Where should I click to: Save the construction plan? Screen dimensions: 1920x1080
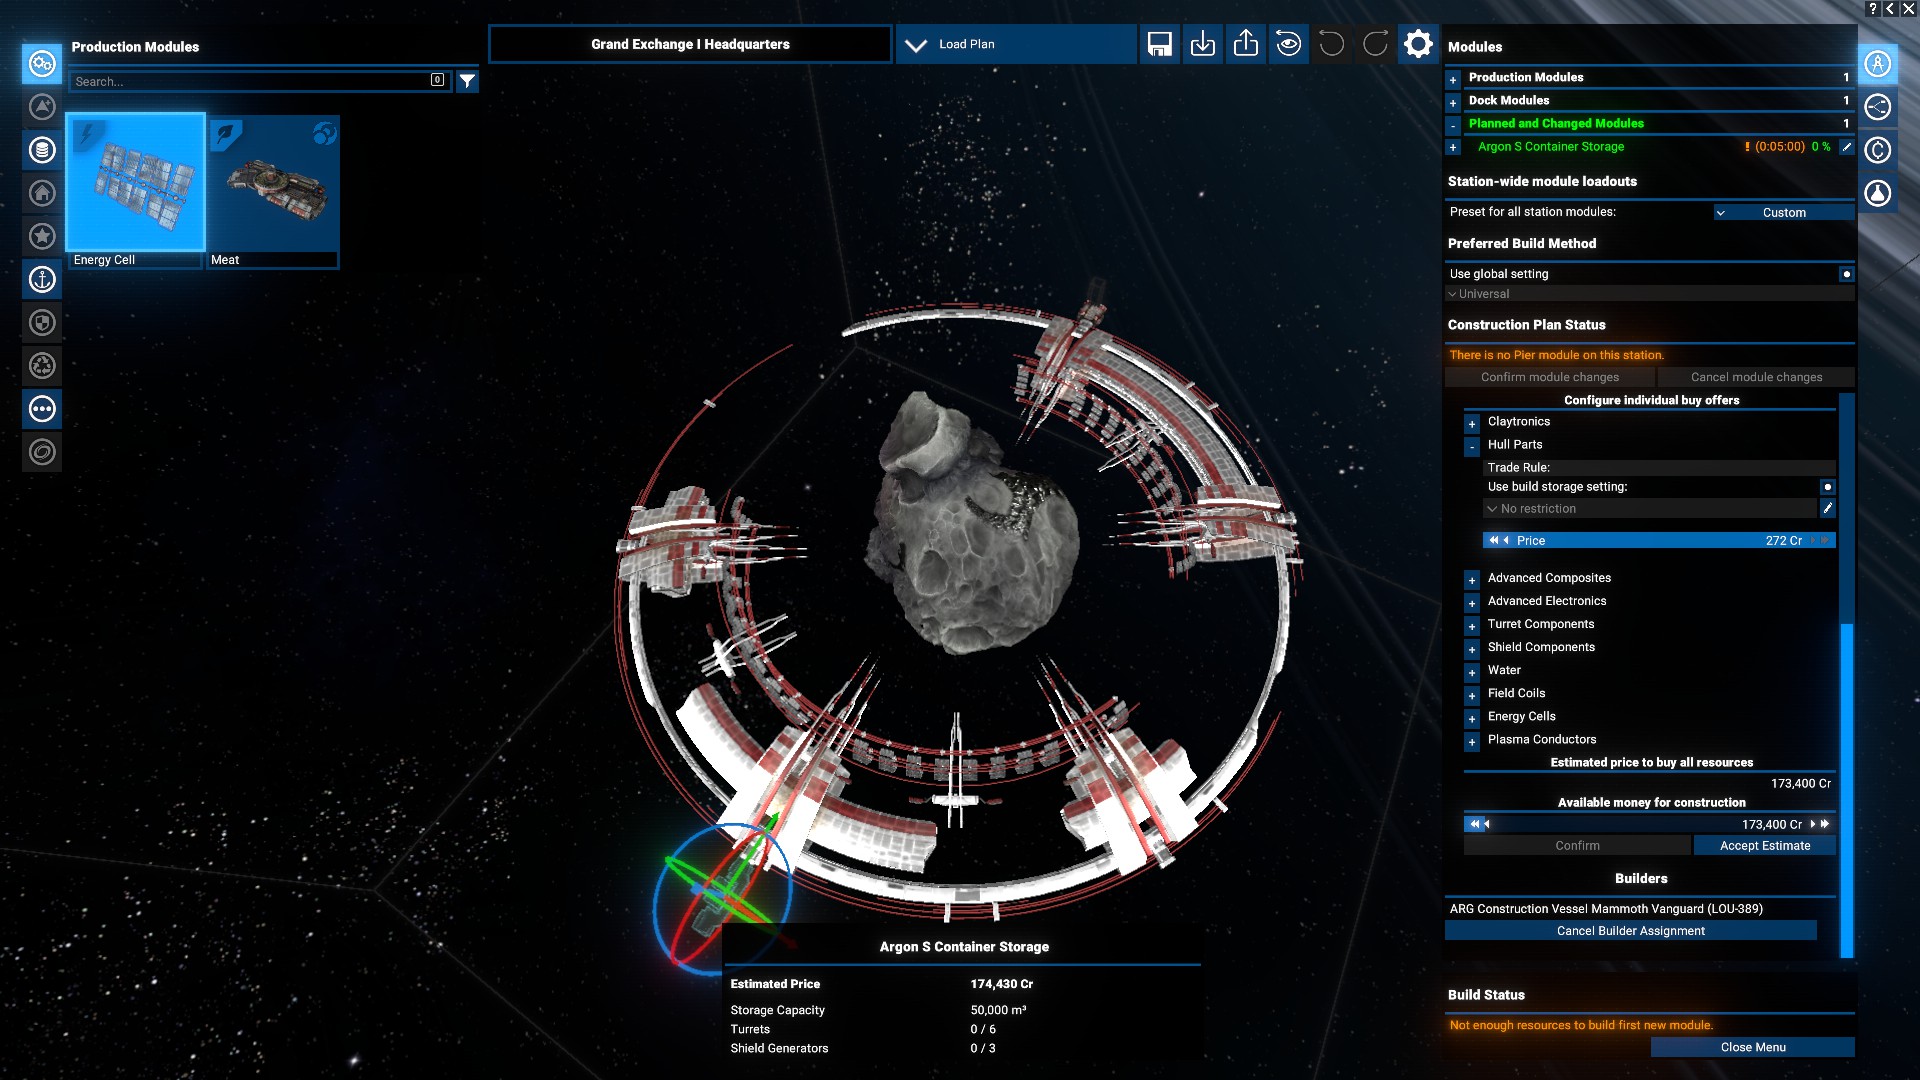pos(1160,44)
